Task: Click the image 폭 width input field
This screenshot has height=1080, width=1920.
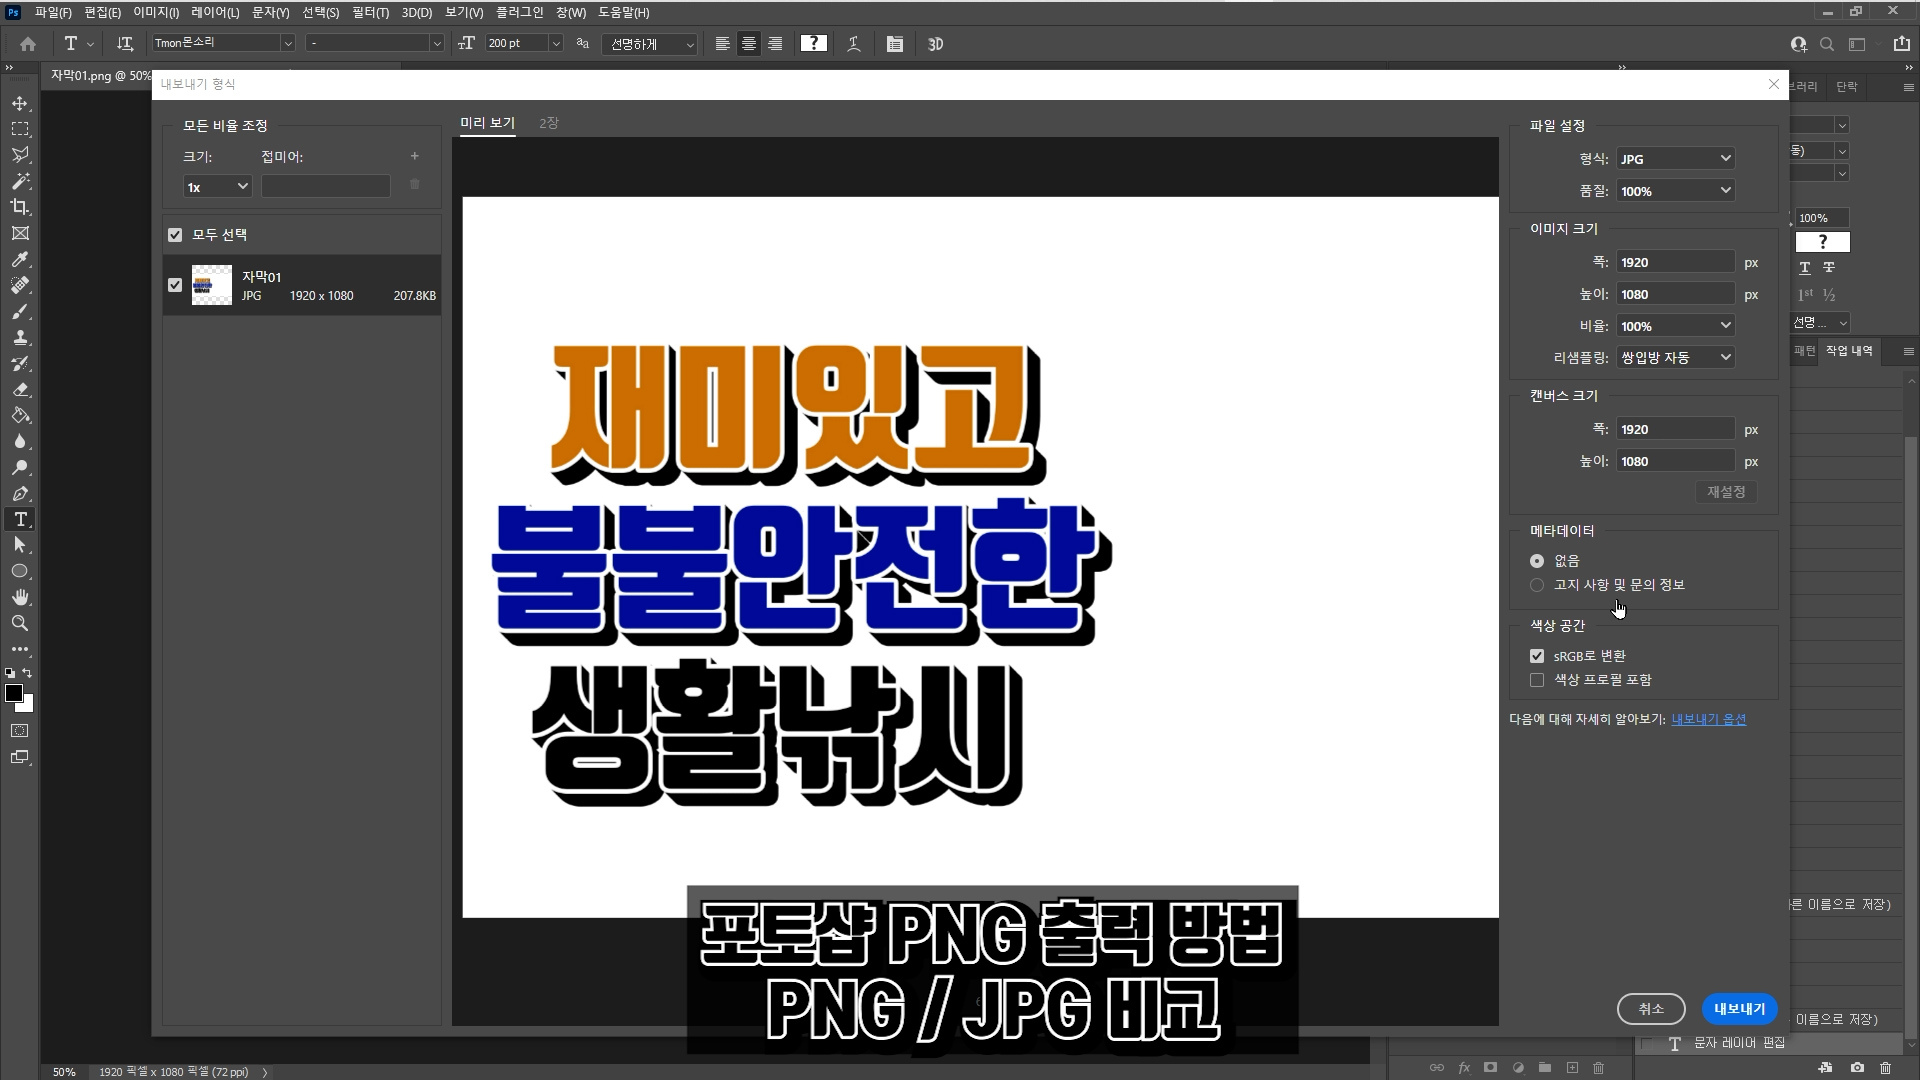Action: [1675, 262]
